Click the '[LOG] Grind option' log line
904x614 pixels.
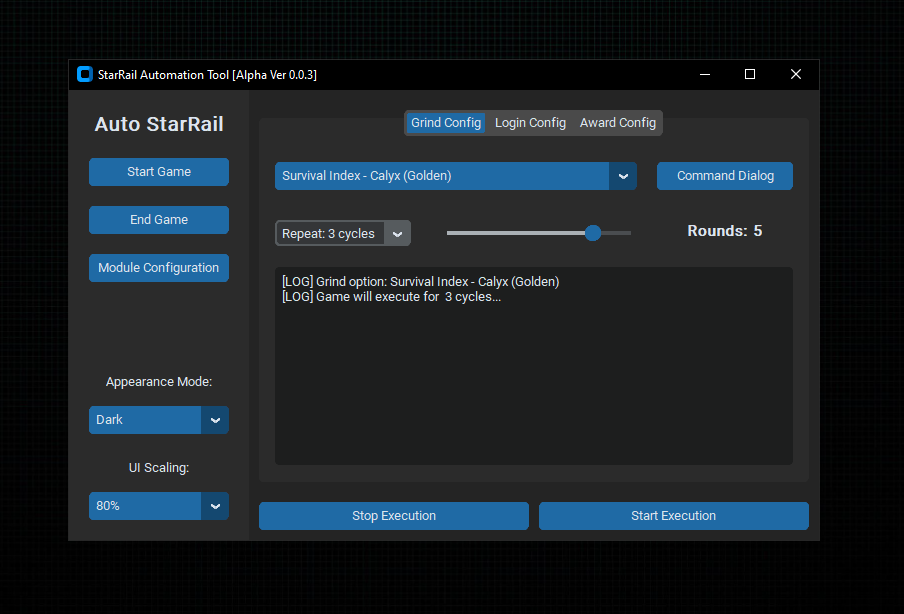click(x=420, y=281)
